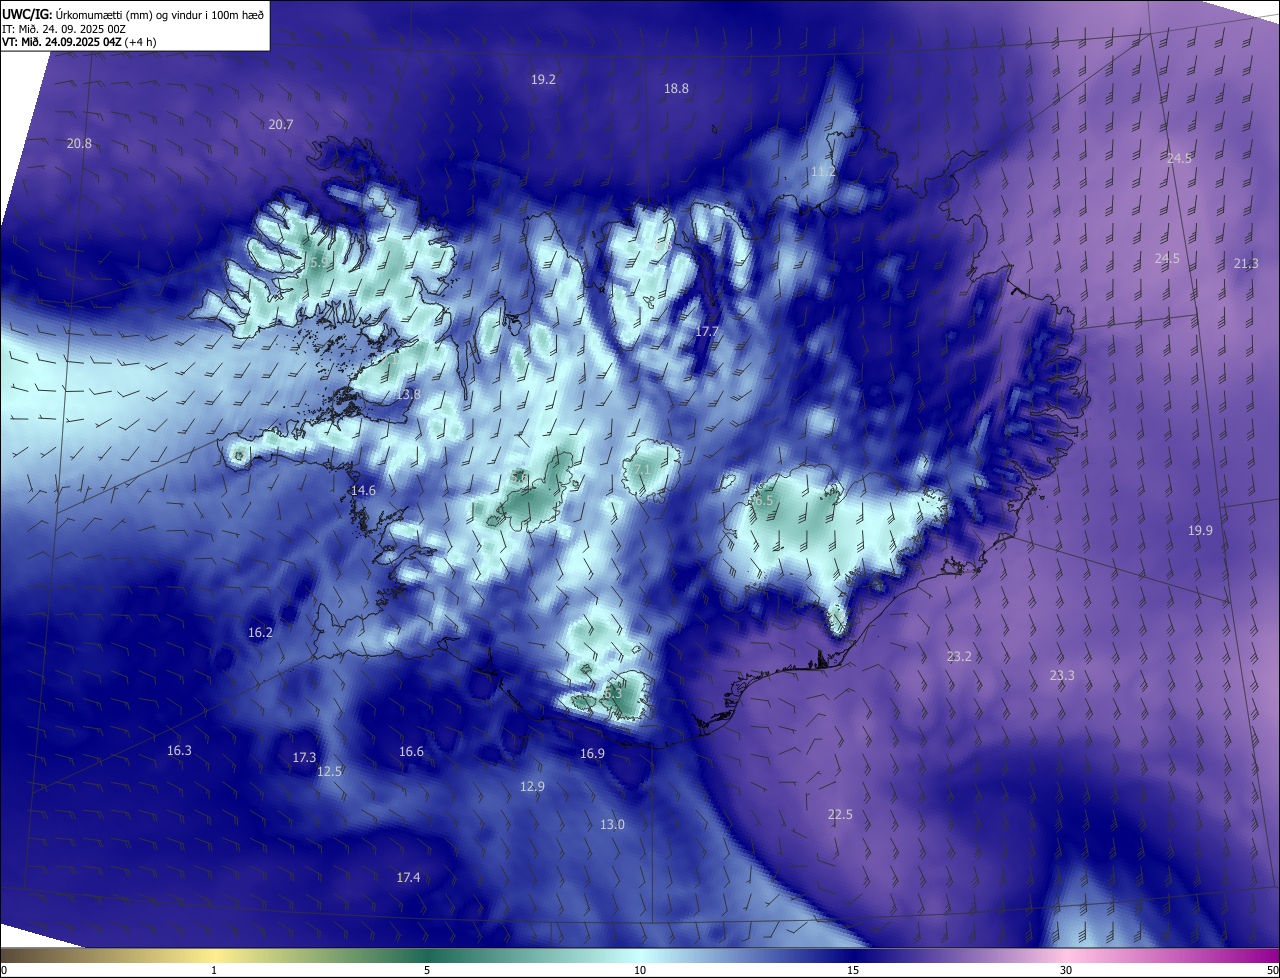Screen dimensions: 1280x978
Task: Click the 6.5 value over large glacier
Action: point(764,500)
